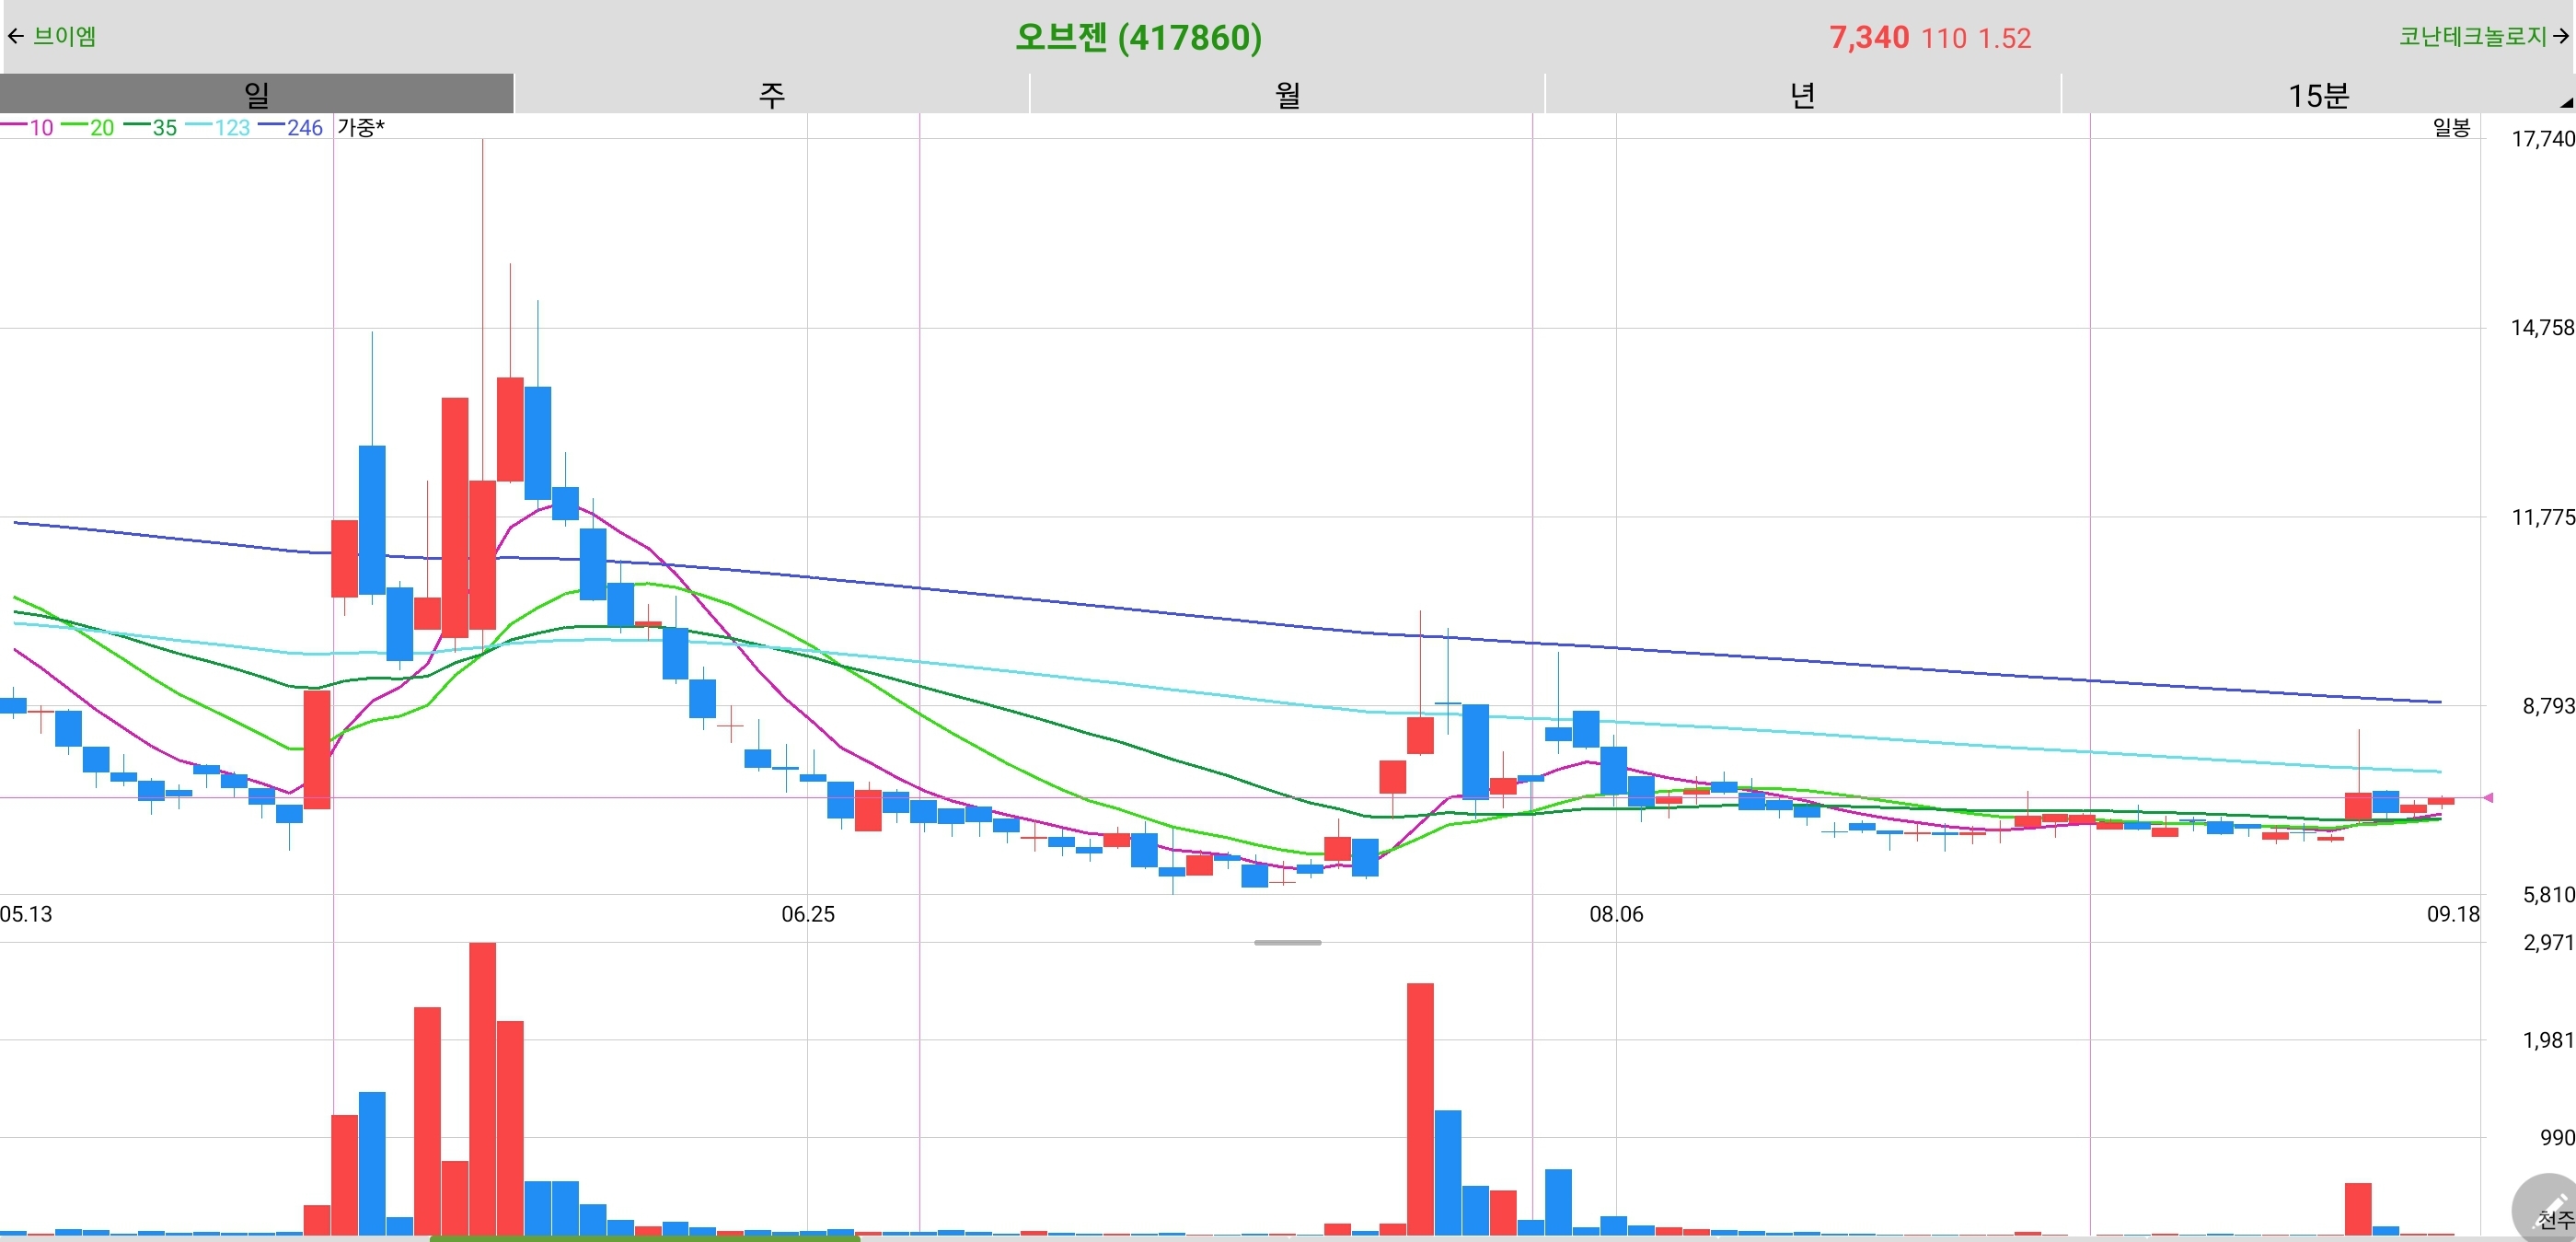
Task: Click the price change value 110
Action: click(x=1944, y=38)
